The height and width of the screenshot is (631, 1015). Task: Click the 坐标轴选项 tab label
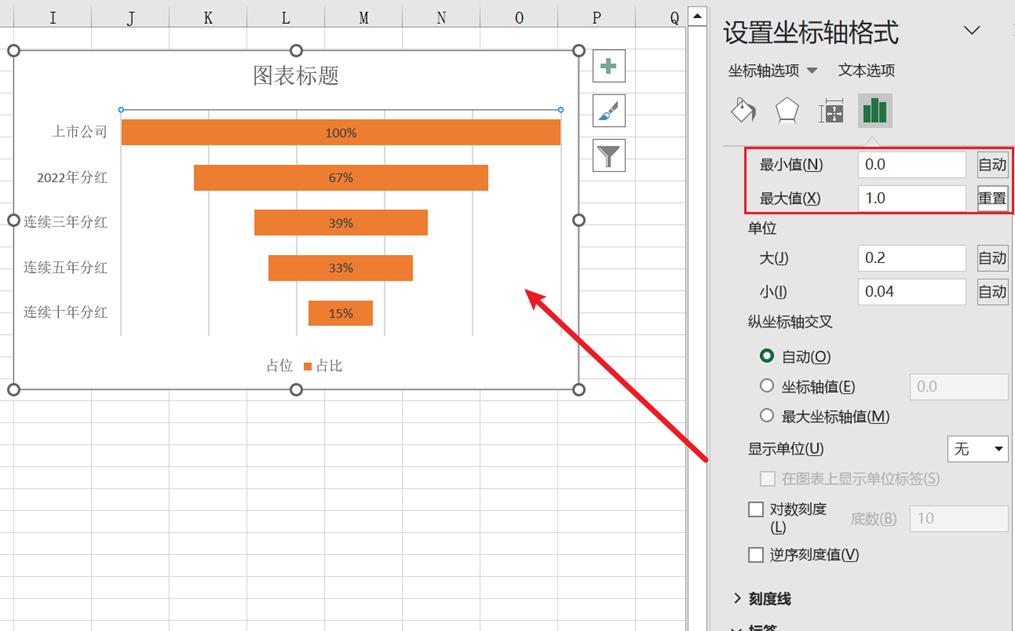tap(764, 70)
